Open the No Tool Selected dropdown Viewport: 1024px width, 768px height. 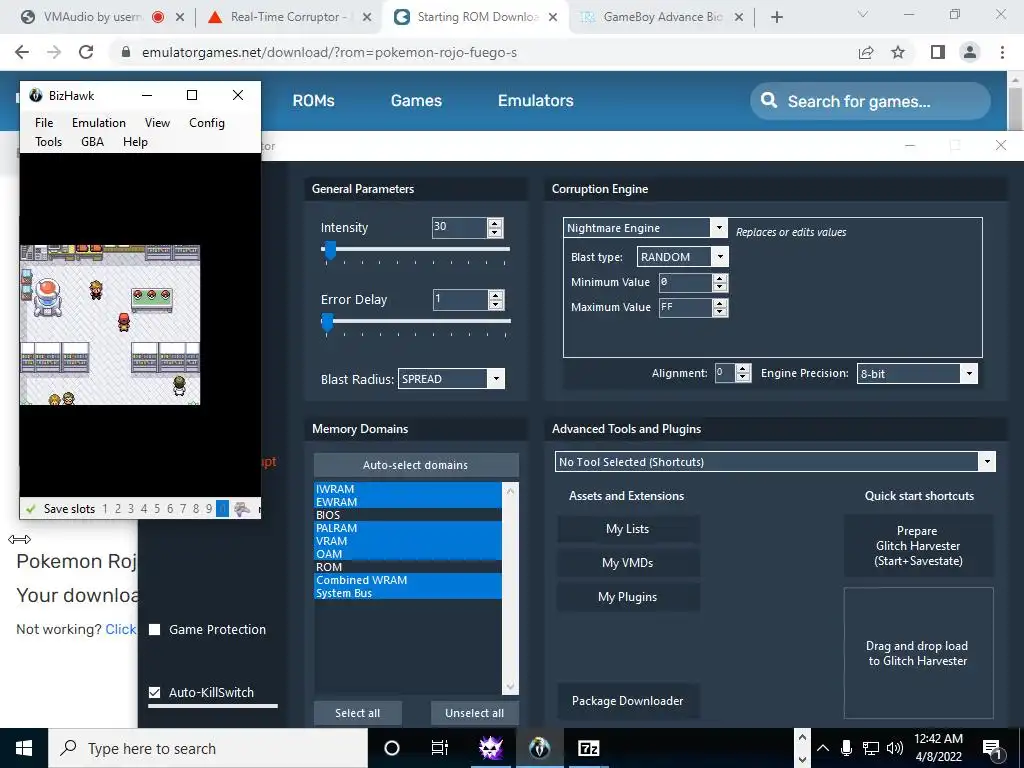click(987, 462)
